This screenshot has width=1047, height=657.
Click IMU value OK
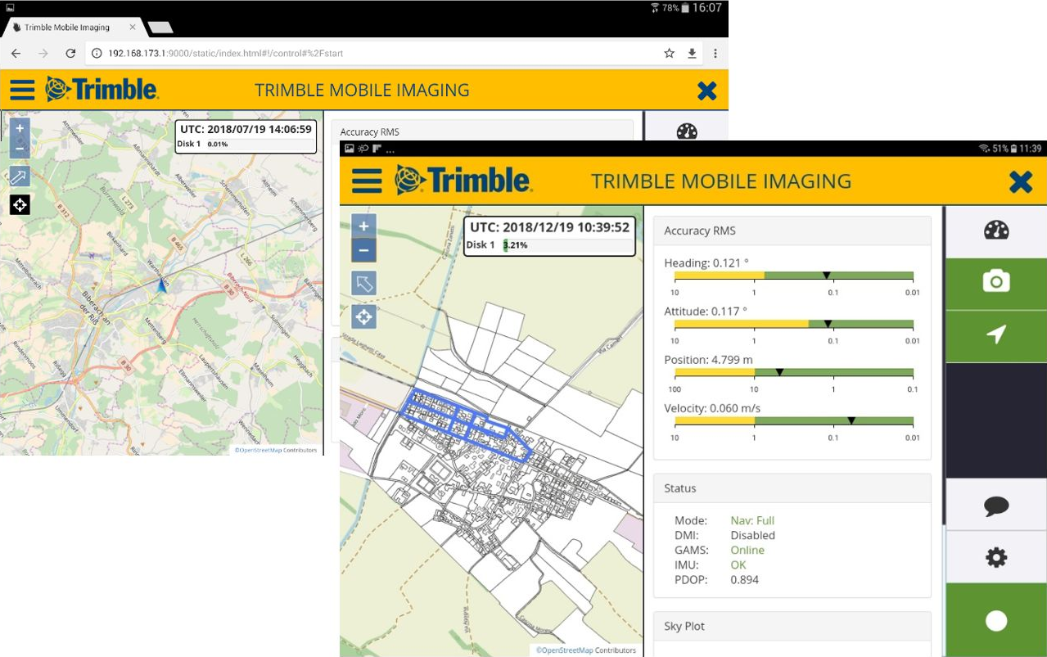738,565
